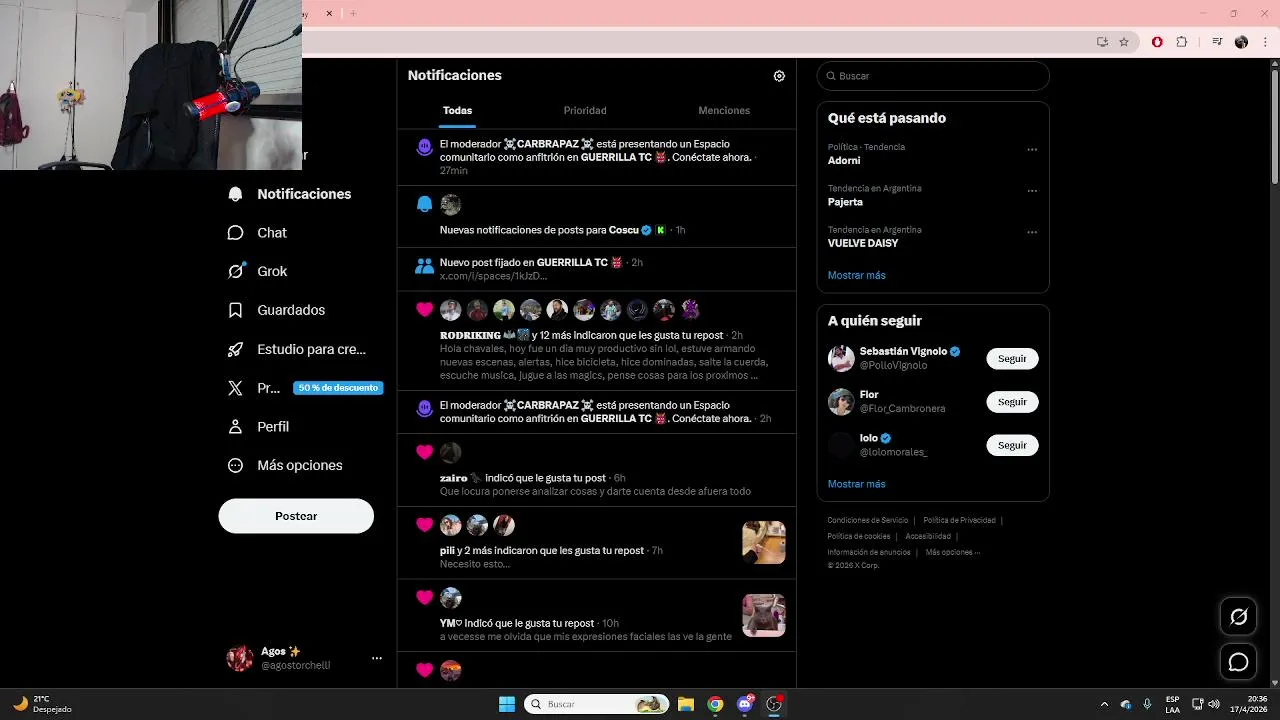Expand Más opciones footer link
Viewport: 1280px width, 720px height.
pyautogui.click(x=953, y=552)
